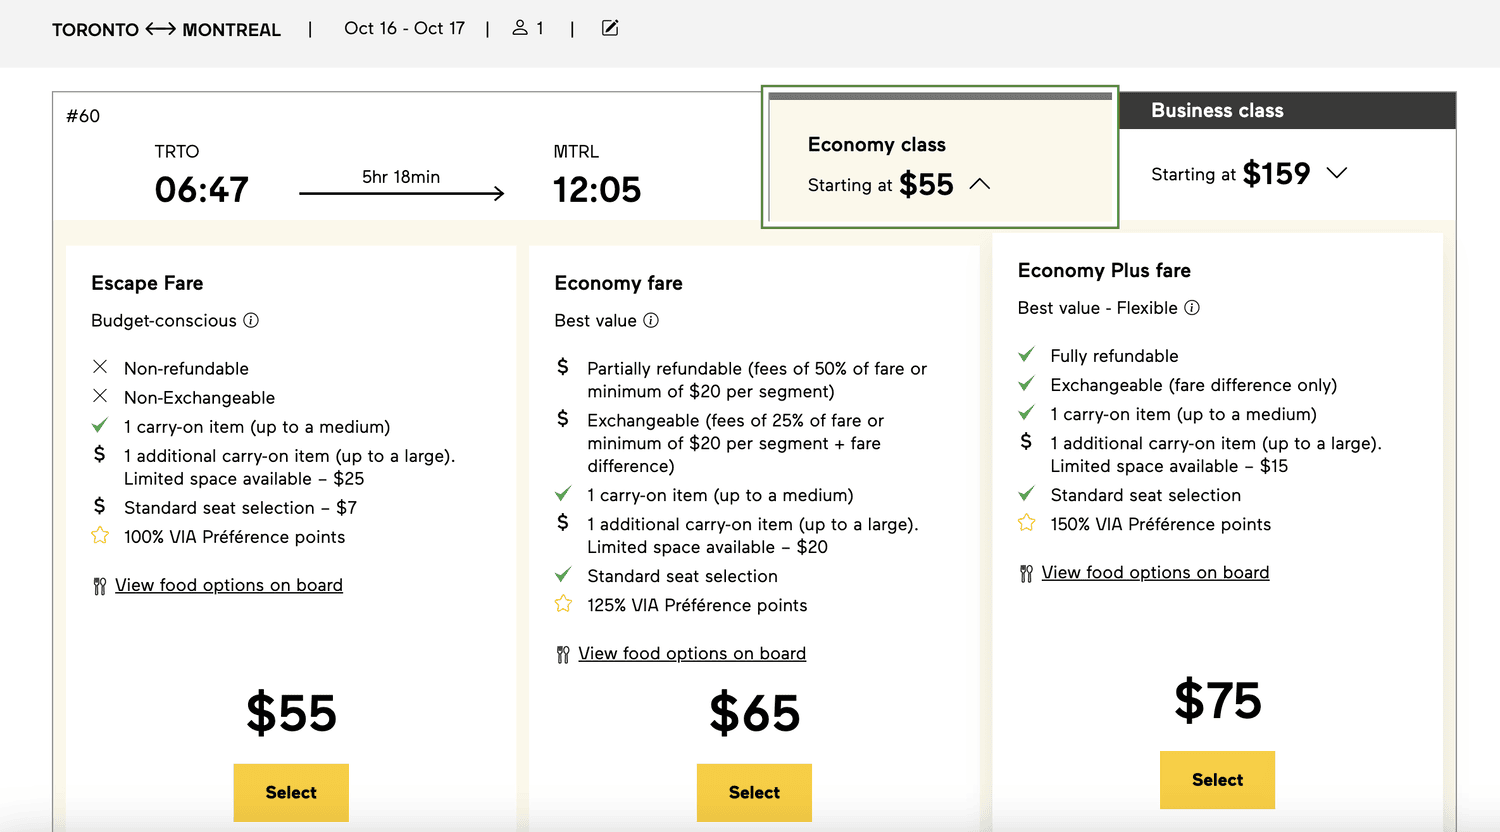Select the $55 Escape Fare
This screenshot has height=832, width=1500.
tap(291, 792)
